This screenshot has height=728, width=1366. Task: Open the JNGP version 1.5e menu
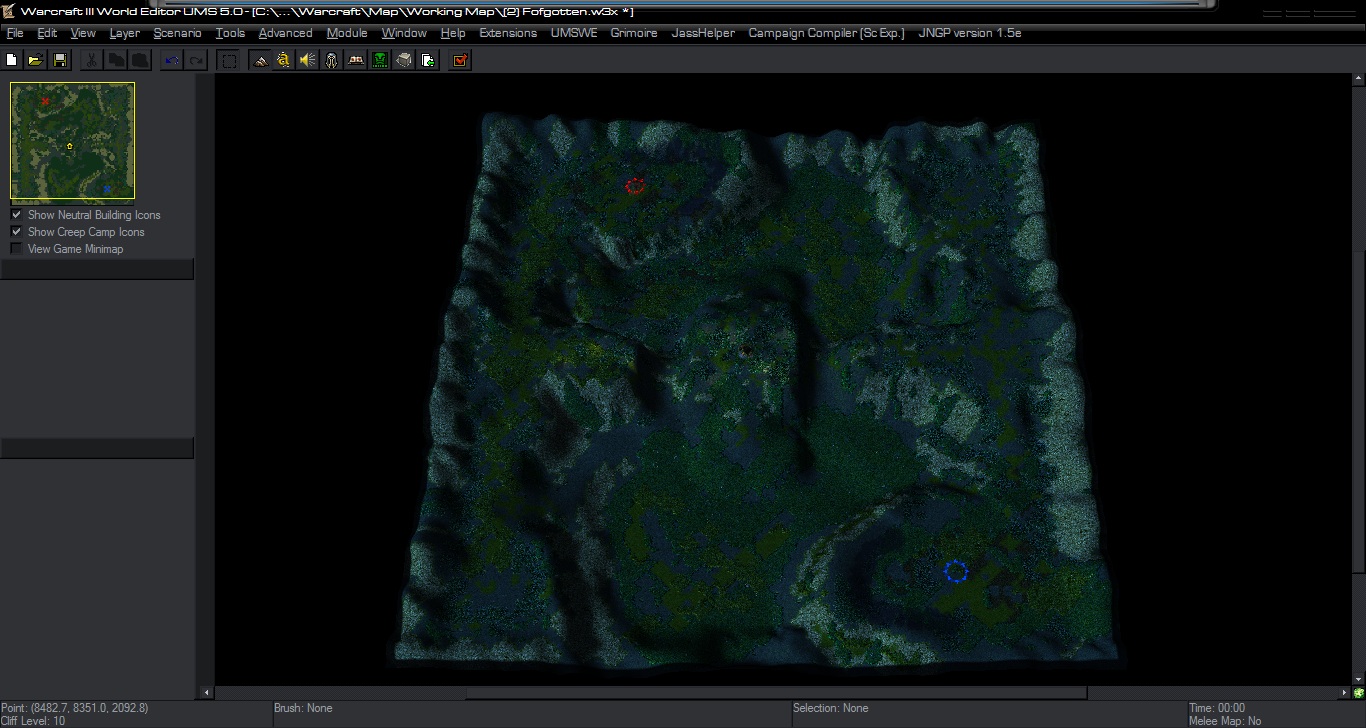coord(969,33)
